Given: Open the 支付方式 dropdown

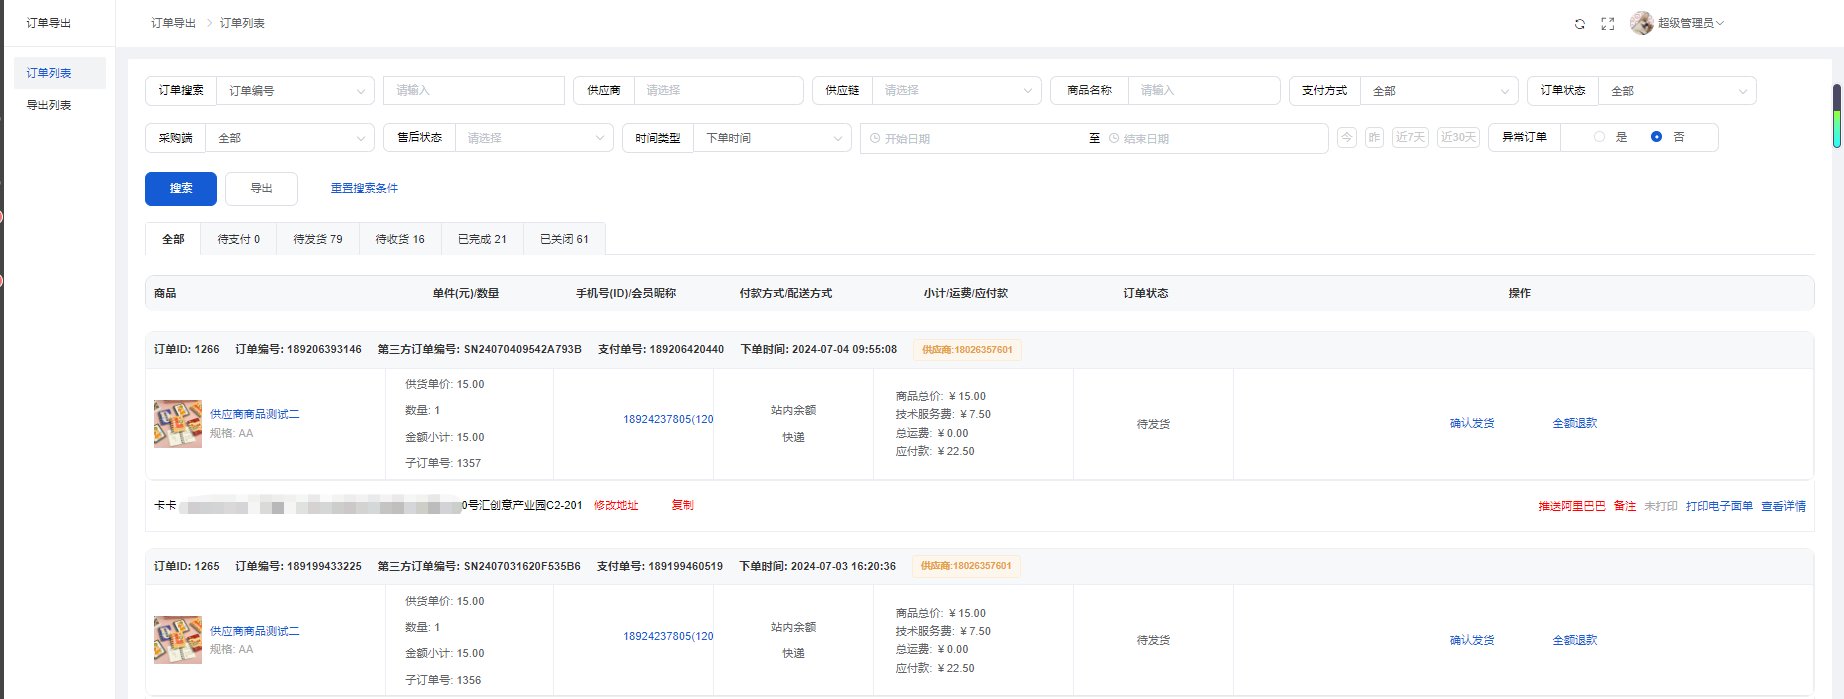Looking at the screenshot, I should 1439,91.
